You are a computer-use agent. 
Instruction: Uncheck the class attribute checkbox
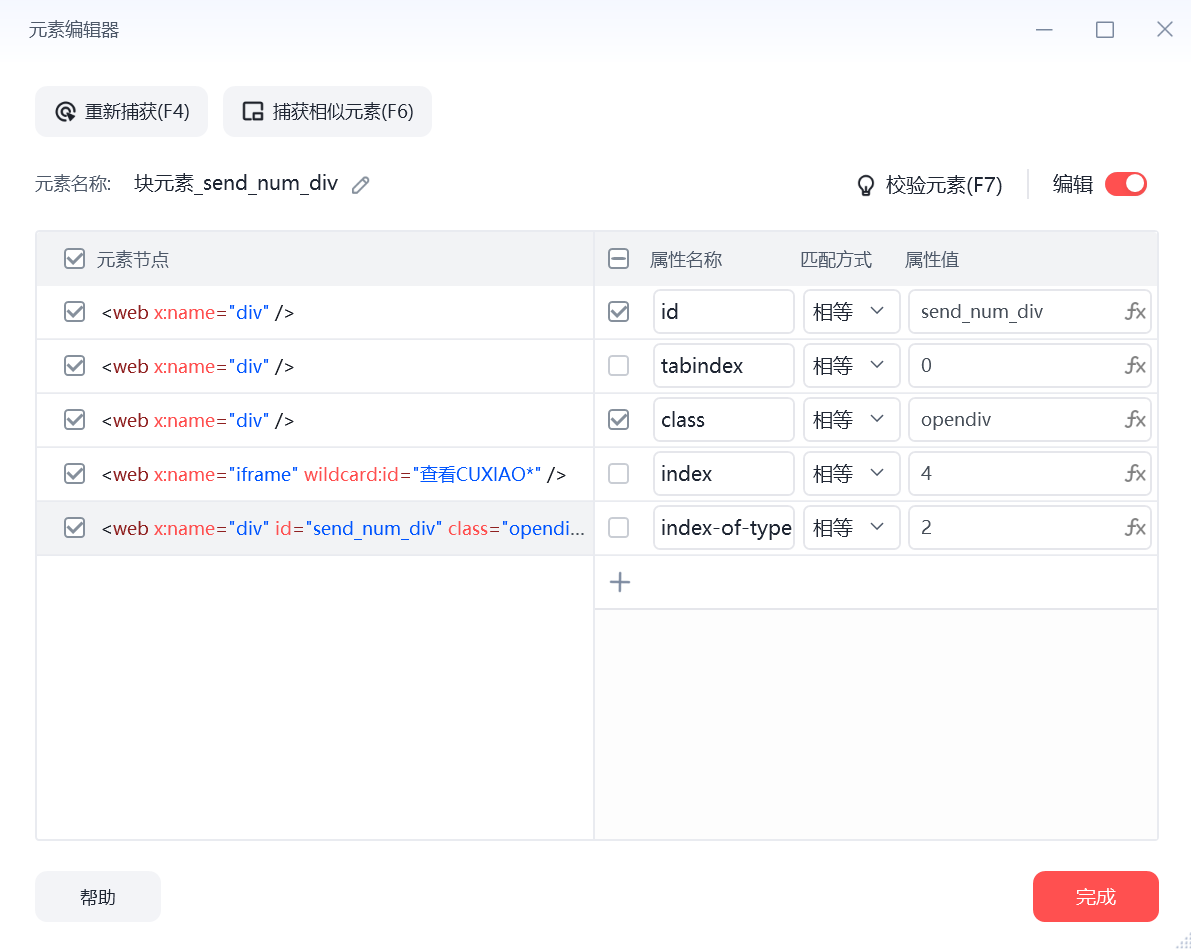click(x=618, y=419)
